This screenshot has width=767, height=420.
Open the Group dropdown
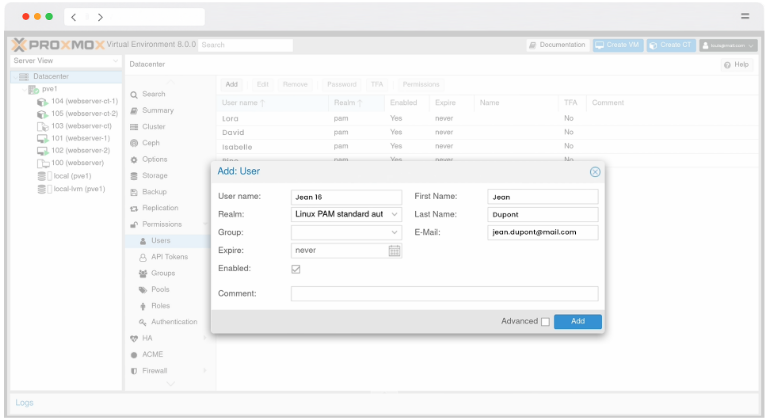[395, 232]
